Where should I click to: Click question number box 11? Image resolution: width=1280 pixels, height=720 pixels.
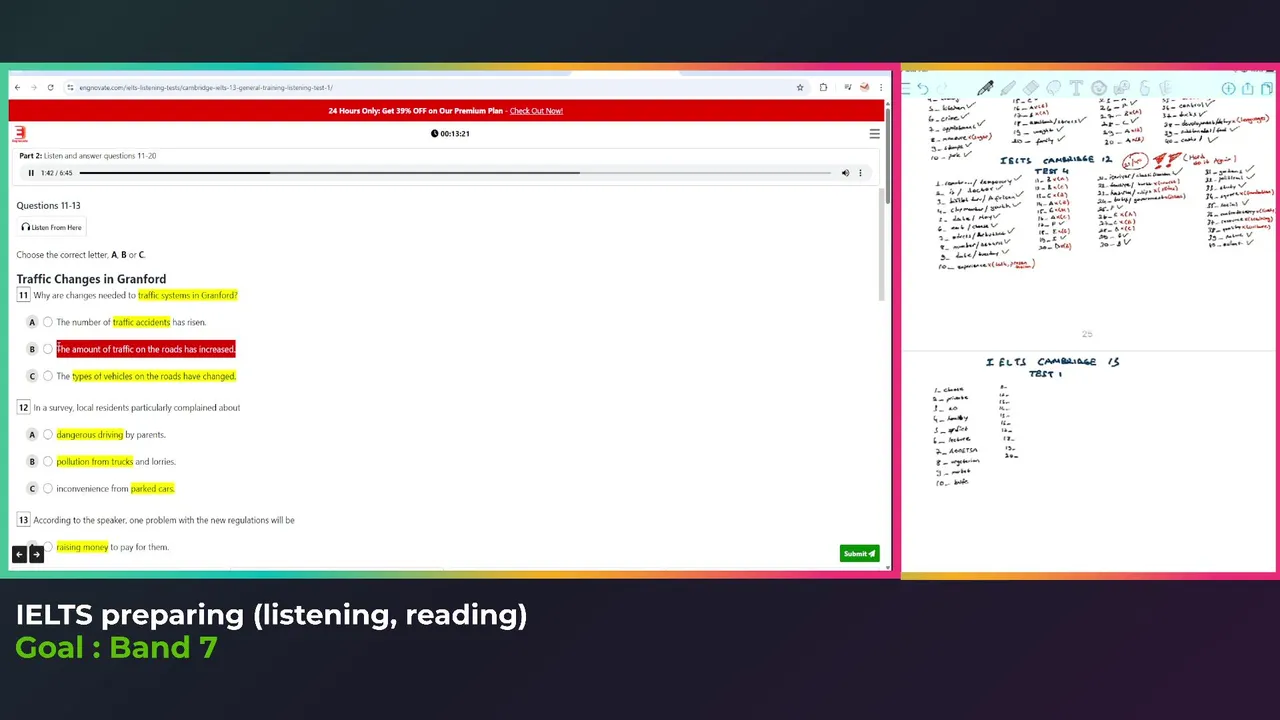point(23,295)
